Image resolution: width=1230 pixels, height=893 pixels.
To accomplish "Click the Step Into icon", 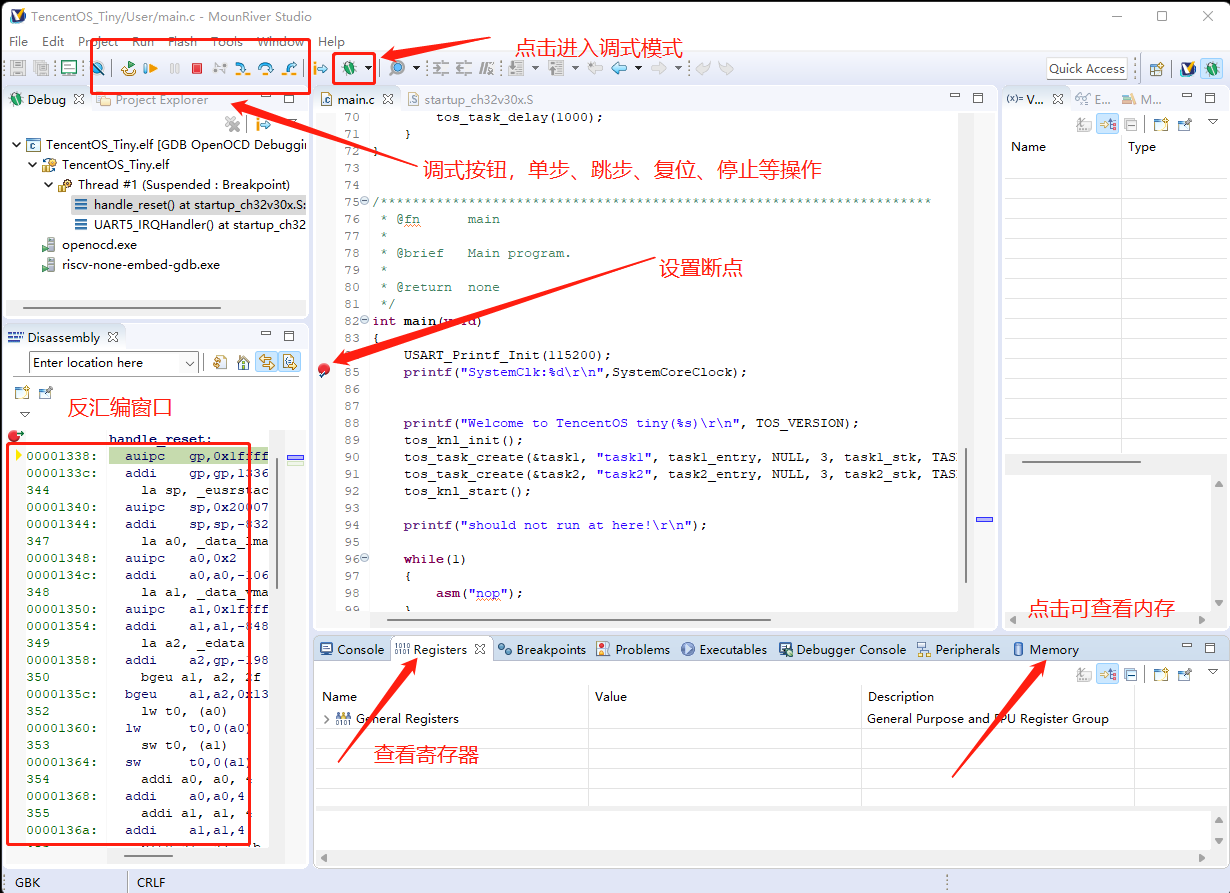I will coord(243,68).
